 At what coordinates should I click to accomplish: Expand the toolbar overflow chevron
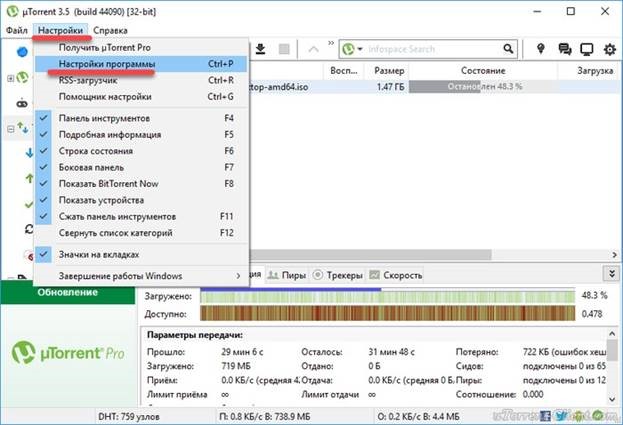tap(331, 43)
